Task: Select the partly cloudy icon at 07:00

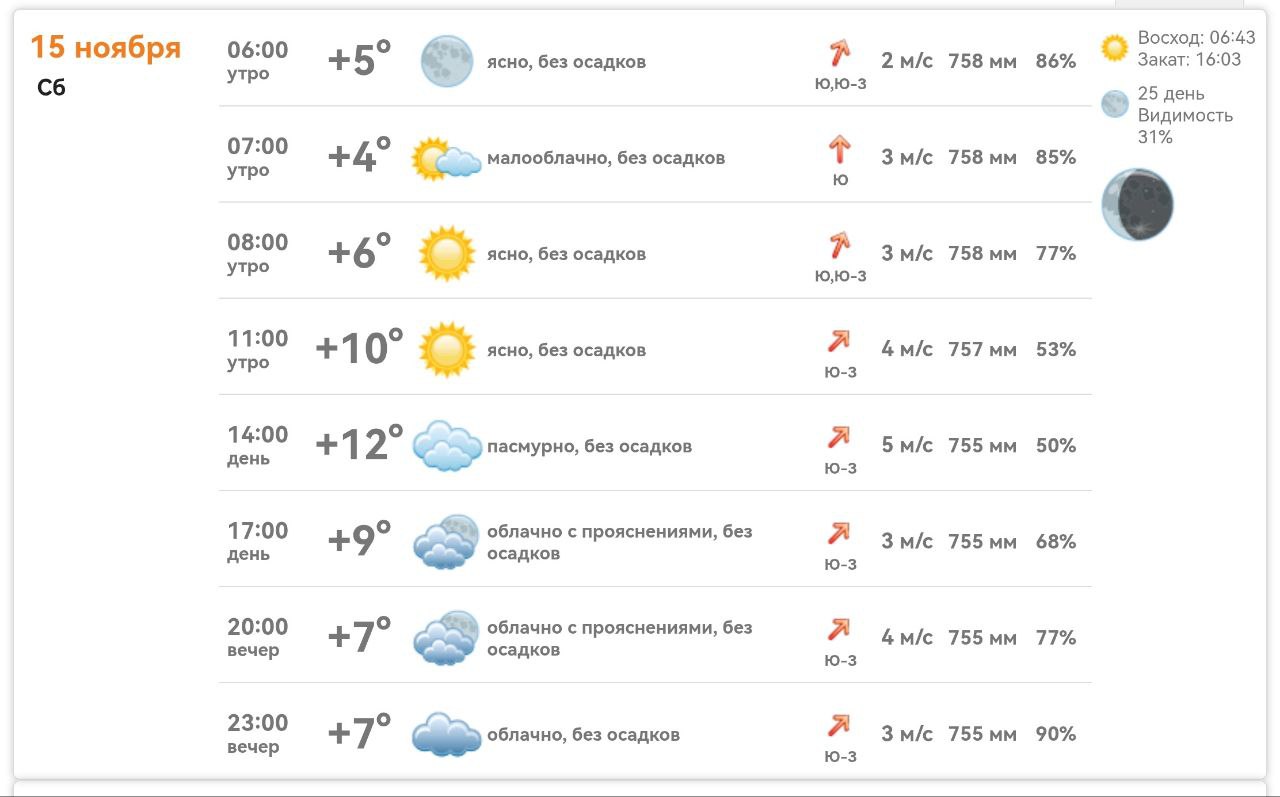Action: click(x=444, y=157)
